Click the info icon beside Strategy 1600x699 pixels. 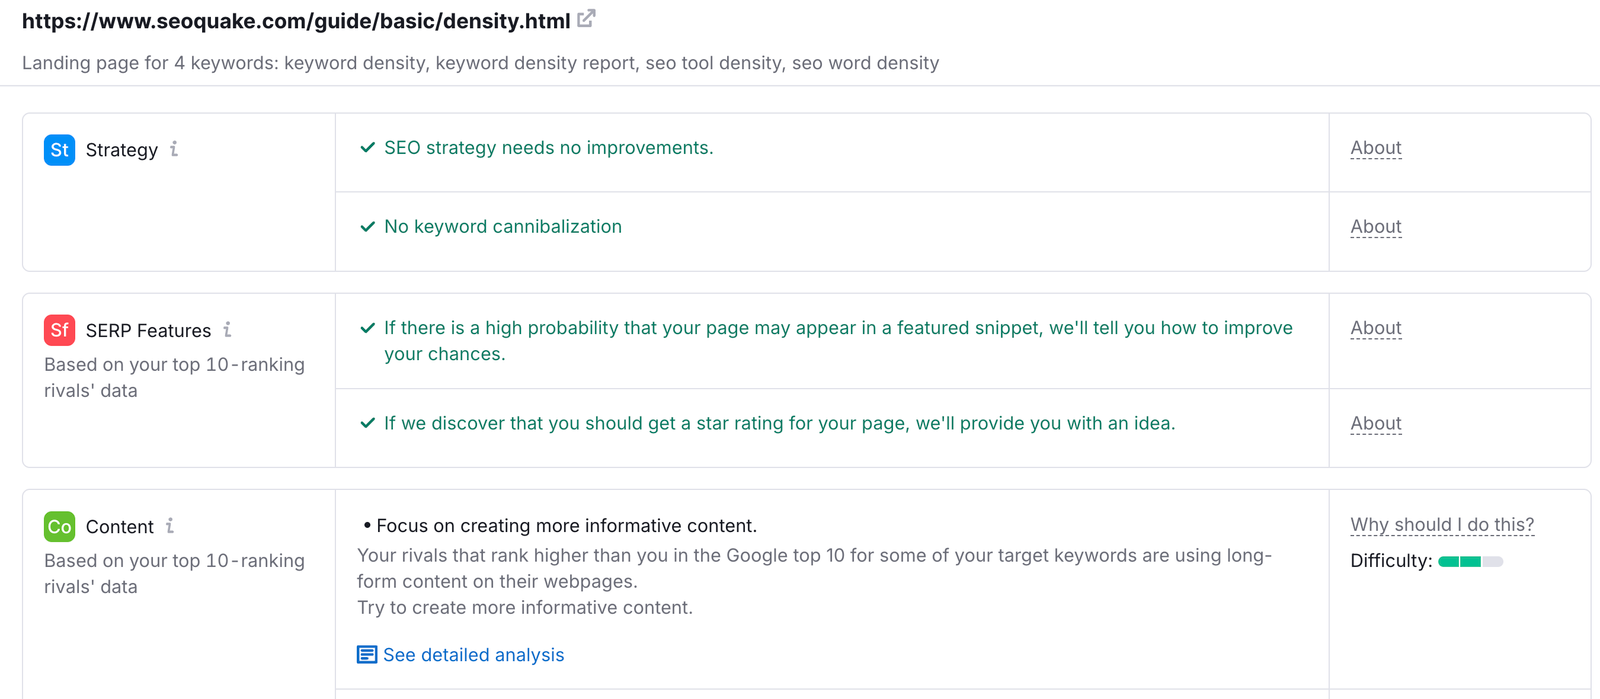[175, 149]
